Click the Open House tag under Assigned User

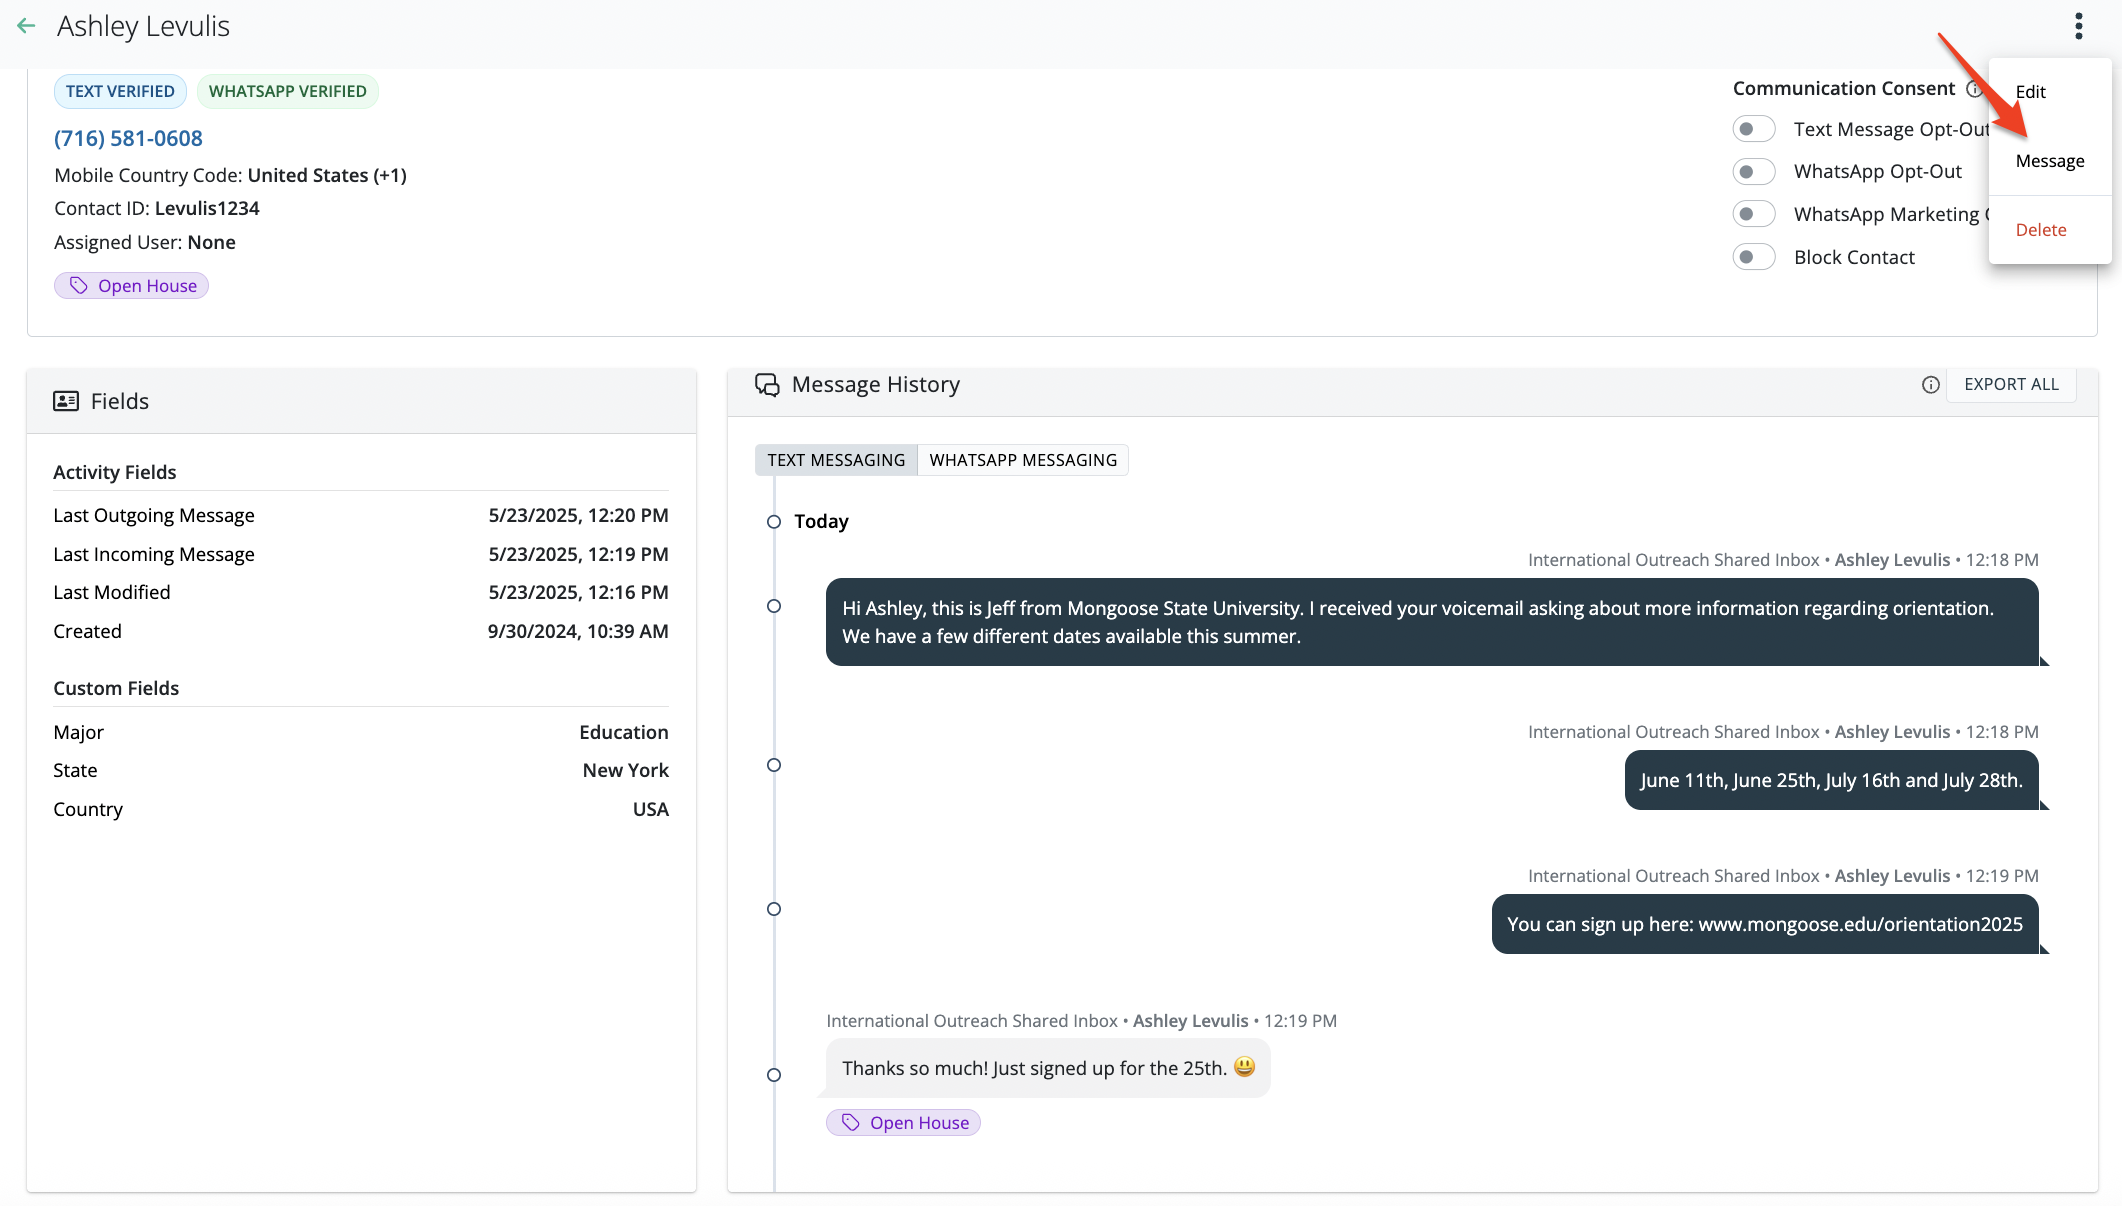[132, 286]
